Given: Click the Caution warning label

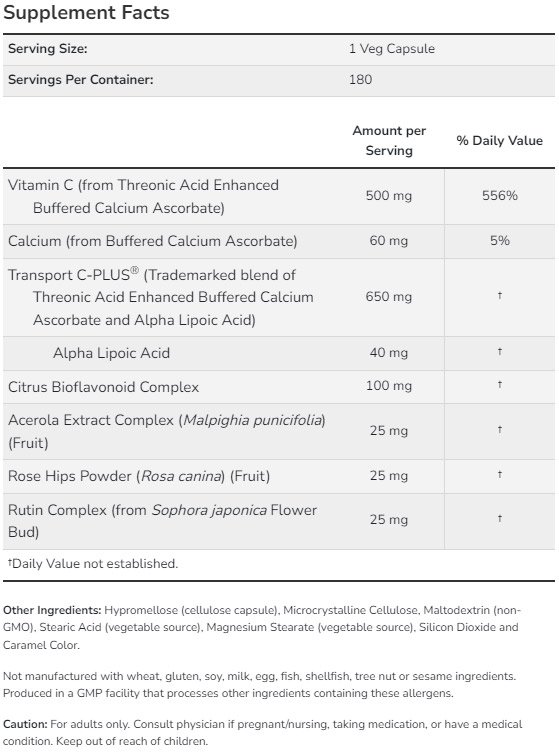Looking at the screenshot, I should 25,724.
